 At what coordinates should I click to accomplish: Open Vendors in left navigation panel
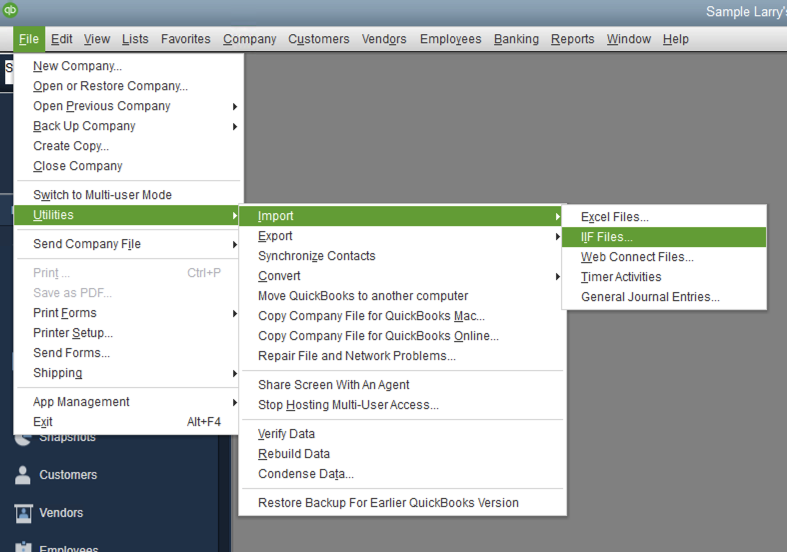coord(61,513)
